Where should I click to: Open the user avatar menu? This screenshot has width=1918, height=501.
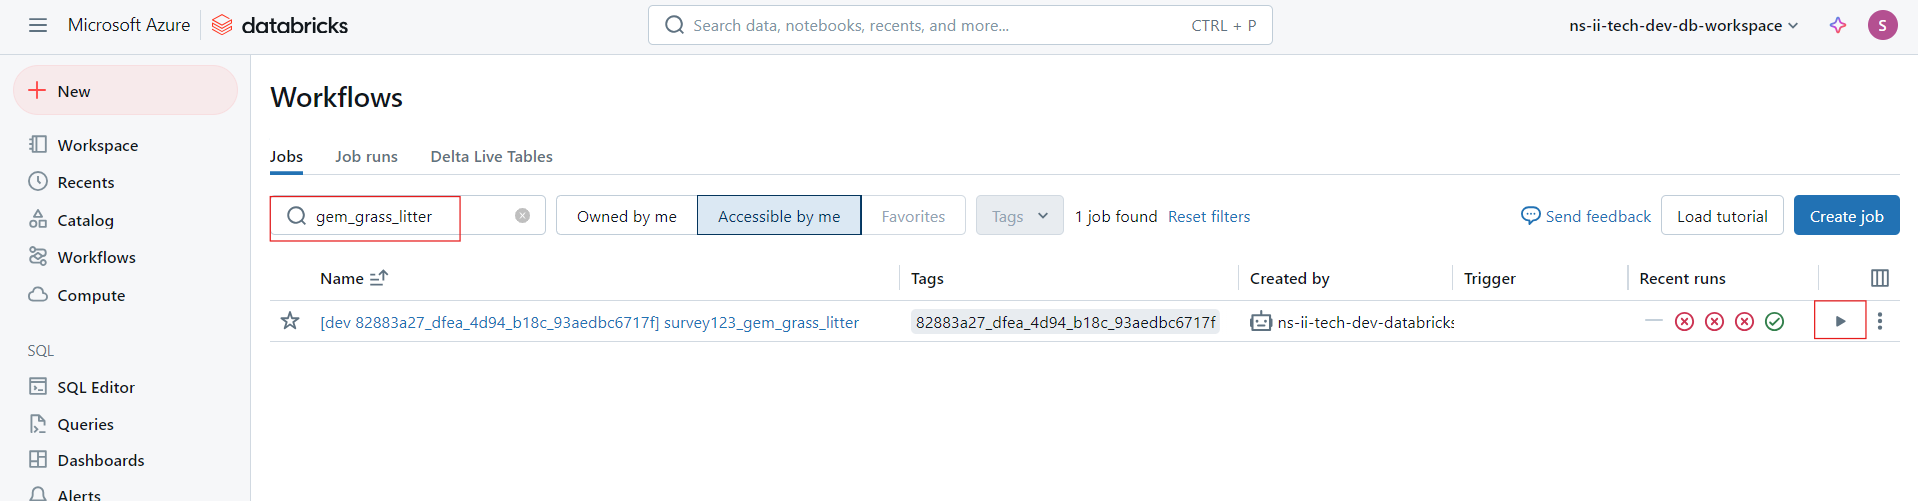(1883, 25)
